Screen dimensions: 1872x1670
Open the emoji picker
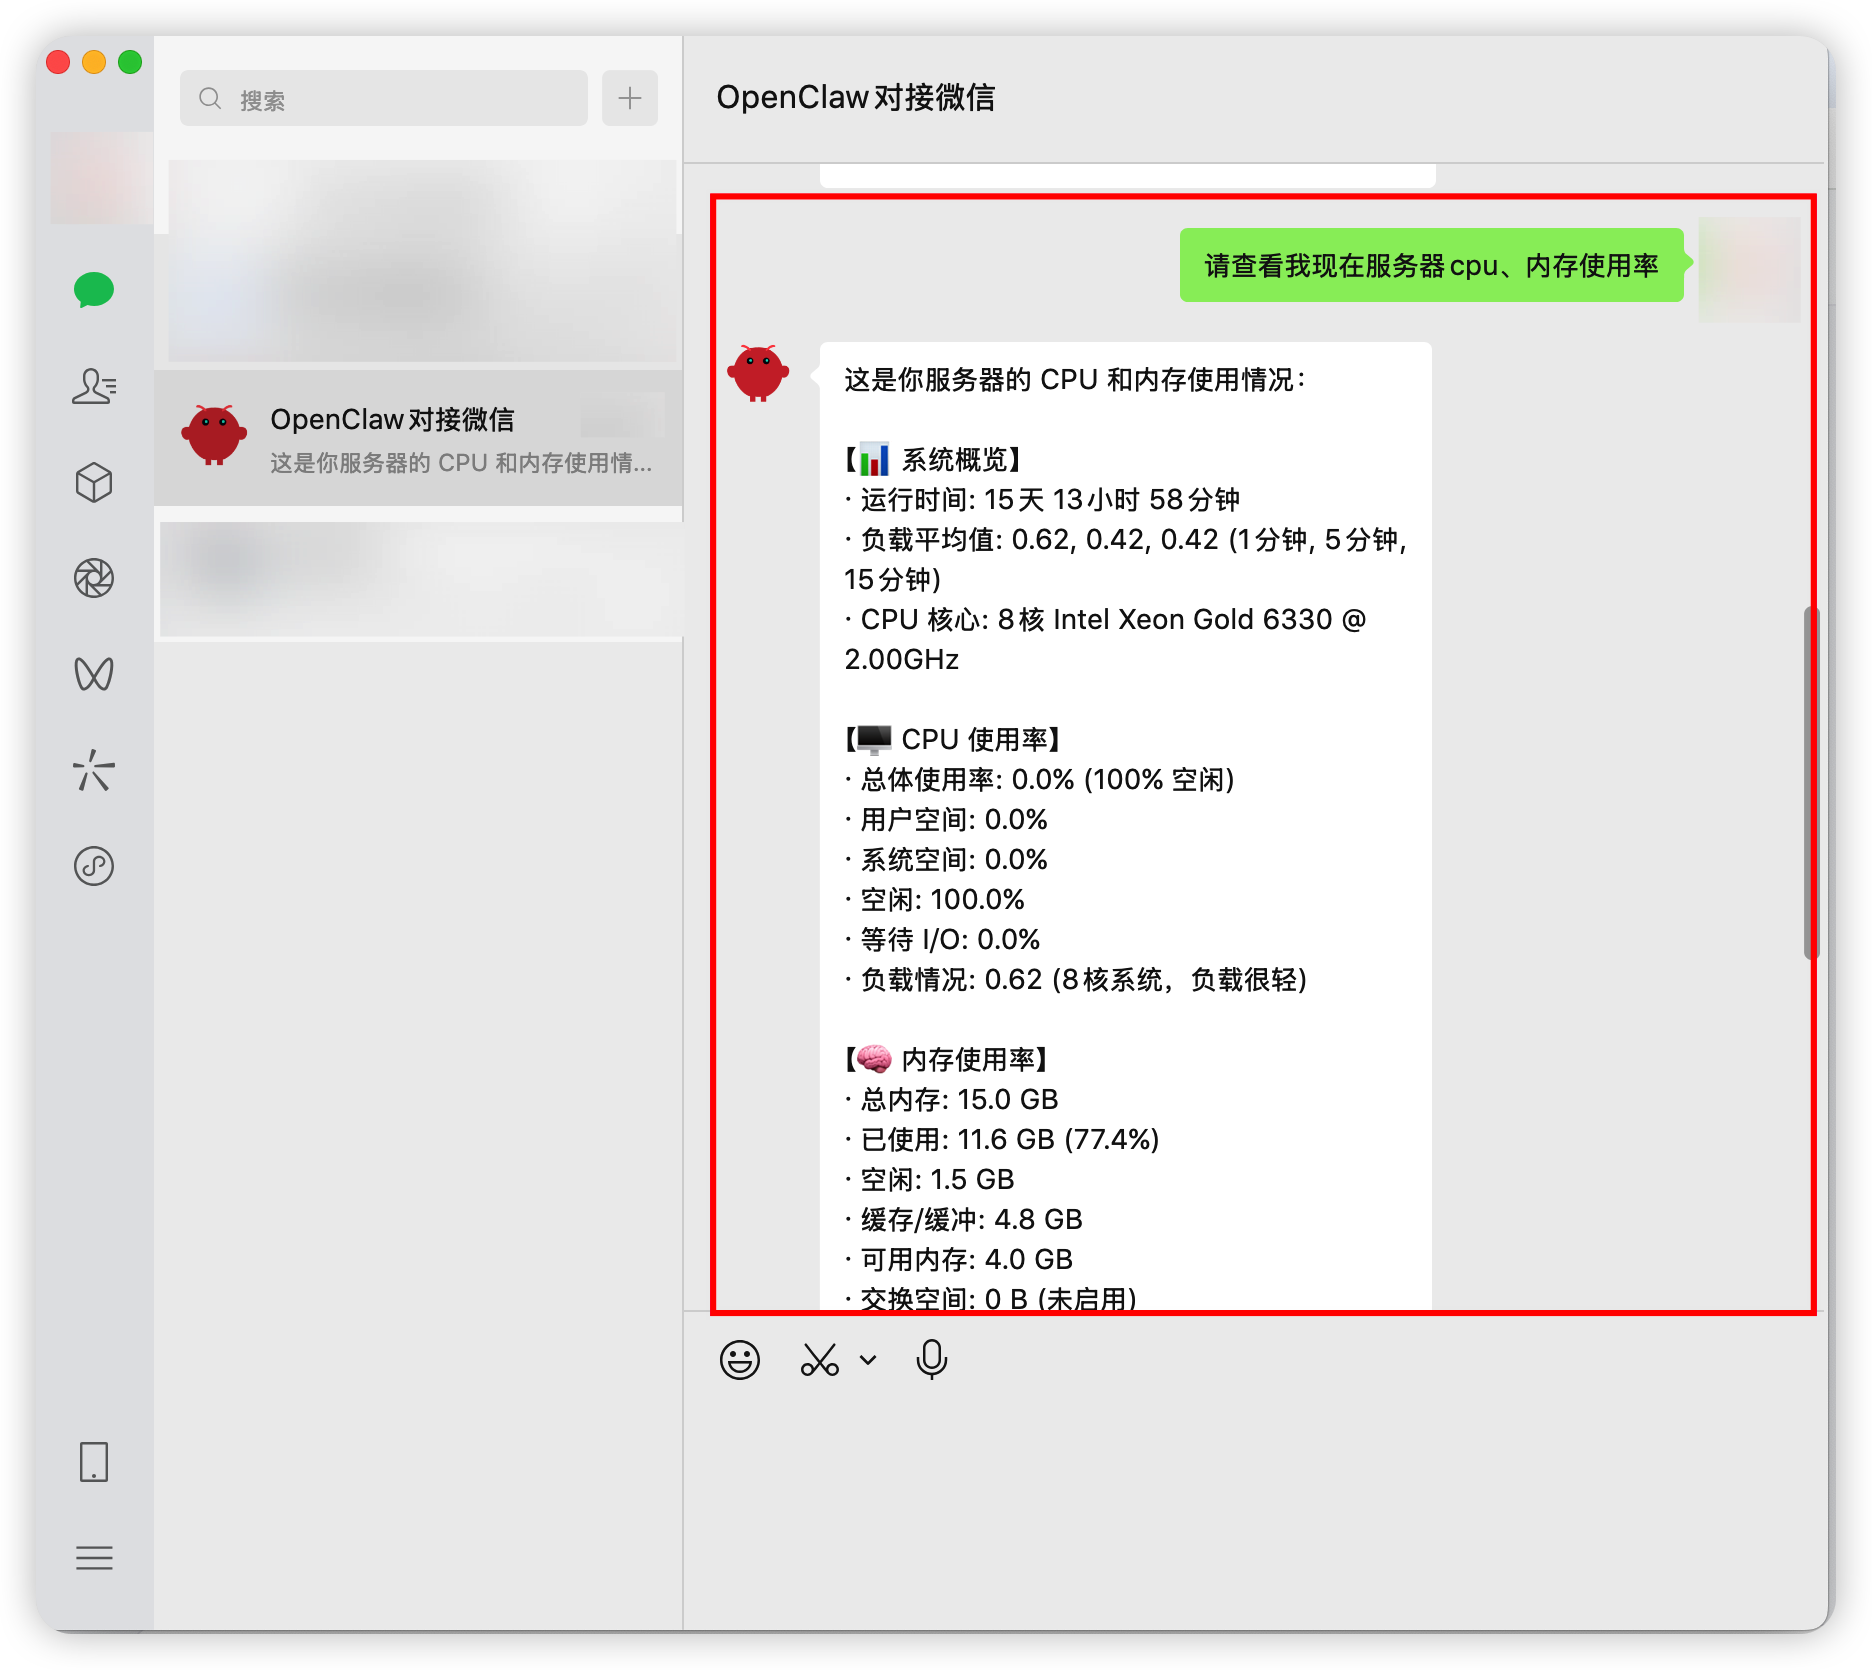pos(740,1360)
